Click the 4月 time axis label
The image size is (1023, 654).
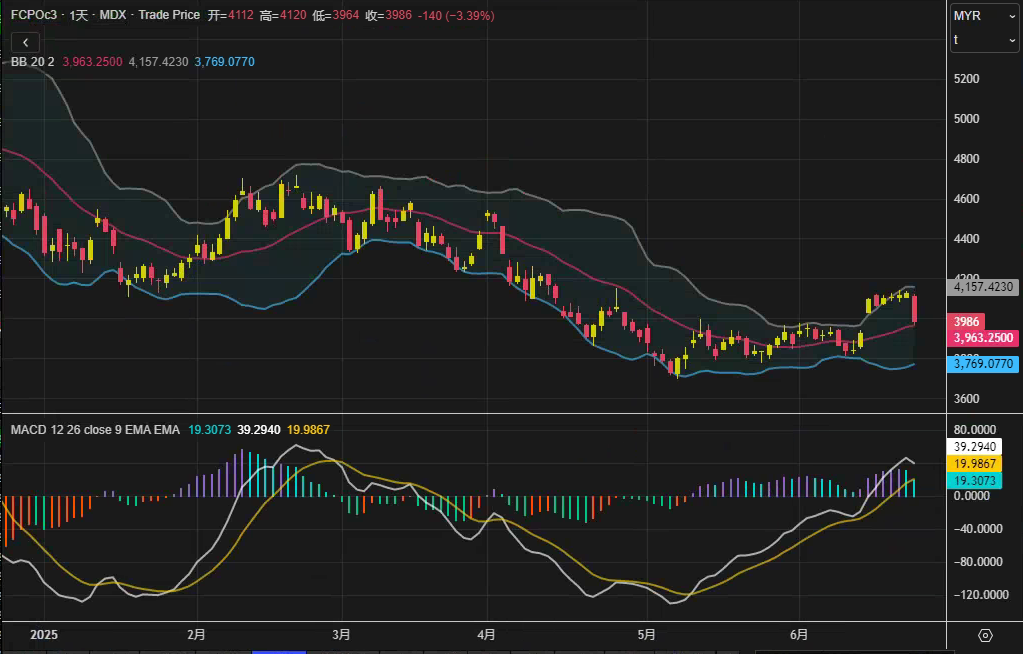point(486,634)
